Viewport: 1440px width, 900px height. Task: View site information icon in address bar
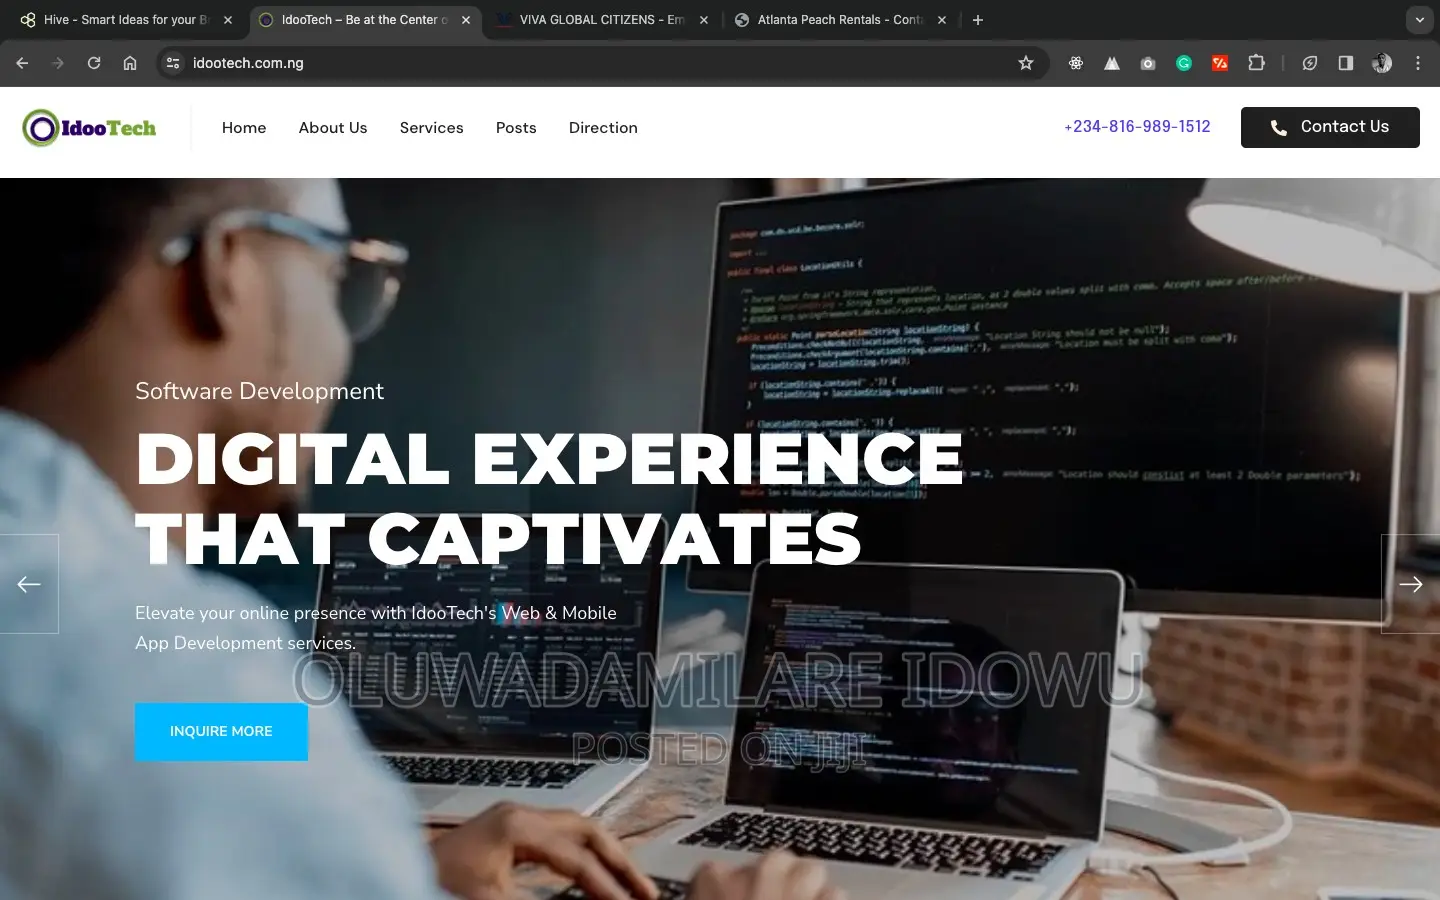(x=173, y=63)
